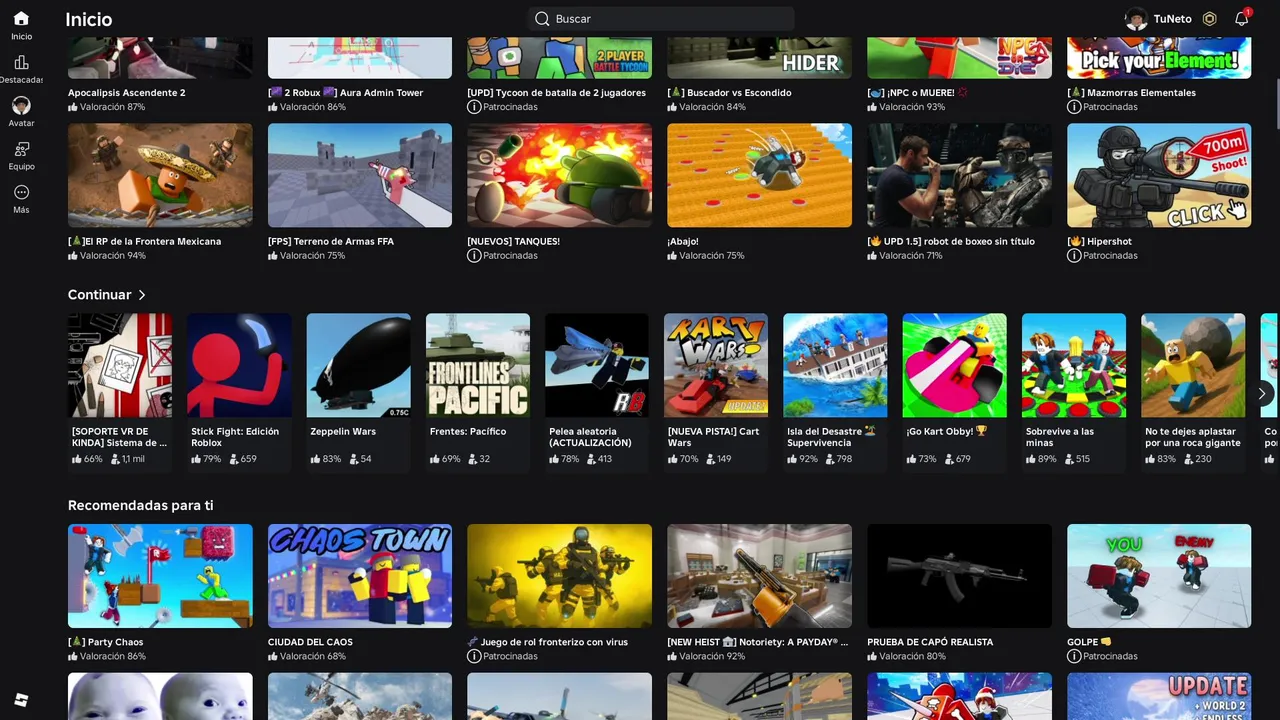Open robot de boxeo sin título thumbnail

click(959, 175)
